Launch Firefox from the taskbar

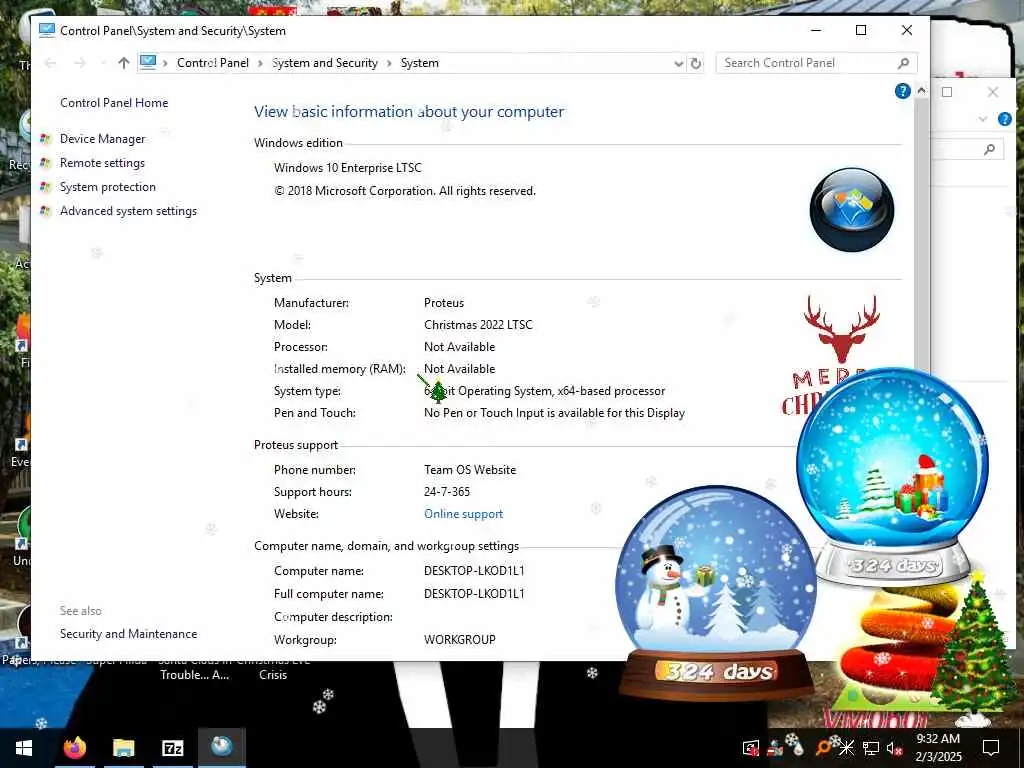74,748
